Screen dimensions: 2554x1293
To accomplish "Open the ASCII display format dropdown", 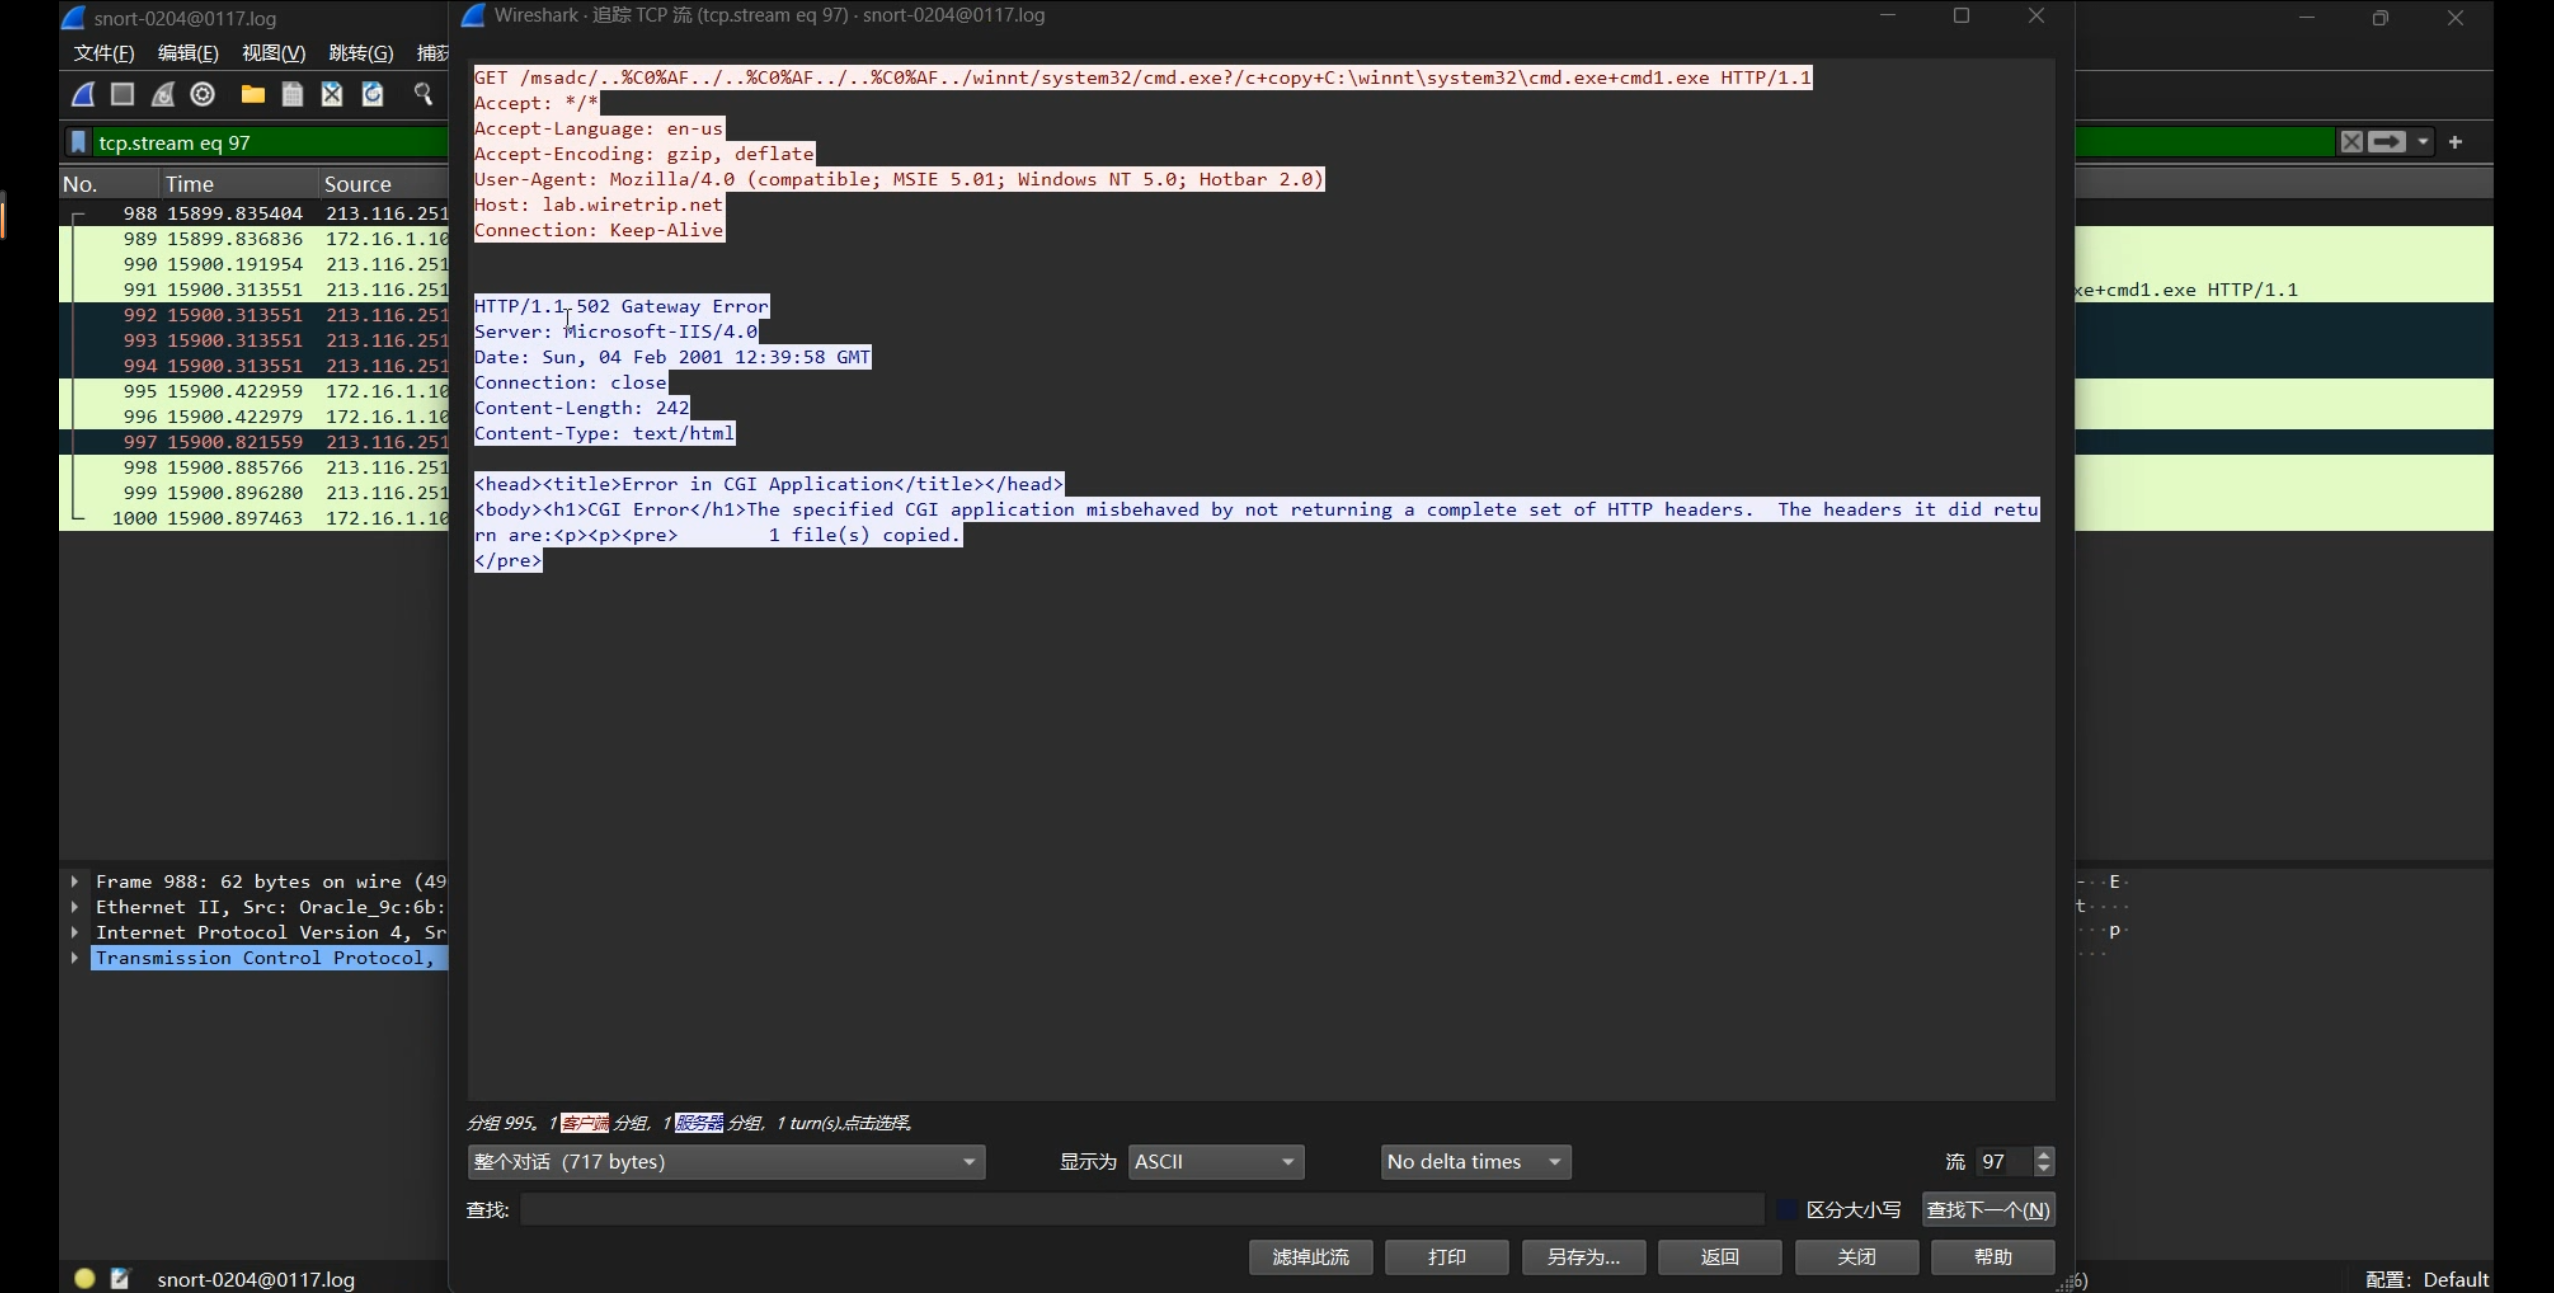I will pos(1215,1162).
